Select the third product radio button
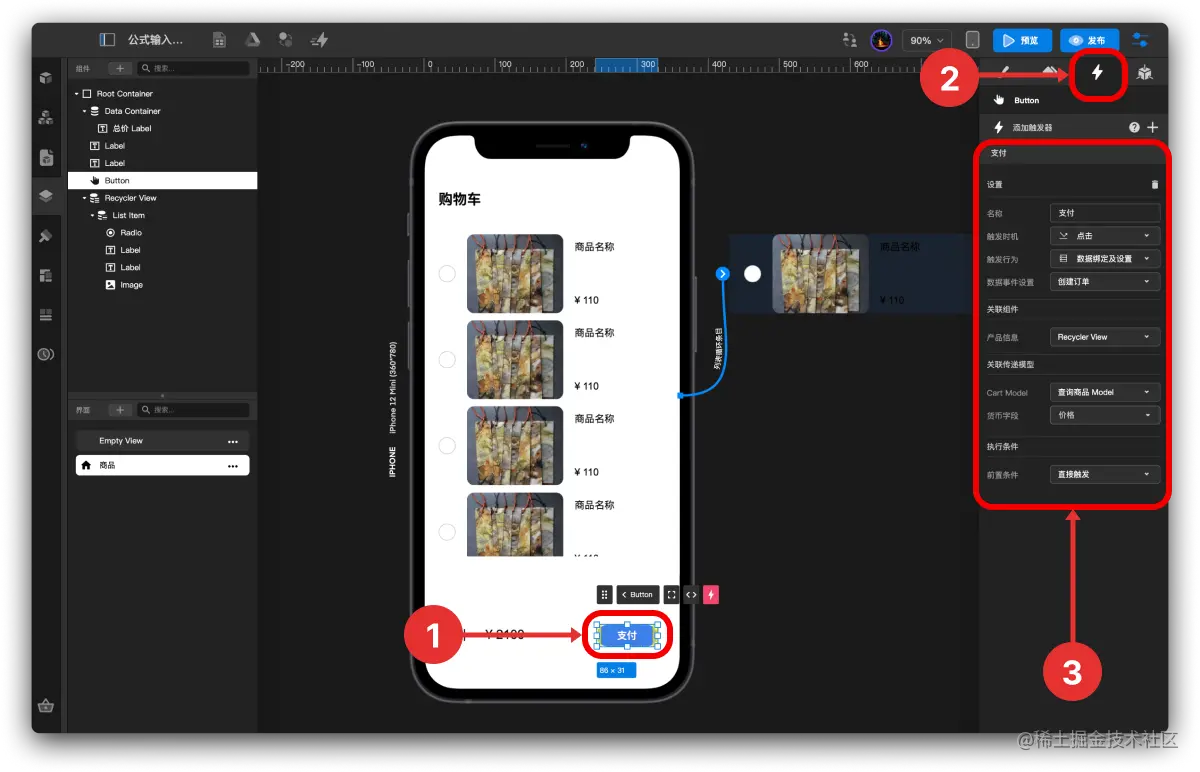The height and width of the screenshot is (772, 1200). click(x=447, y=445)
